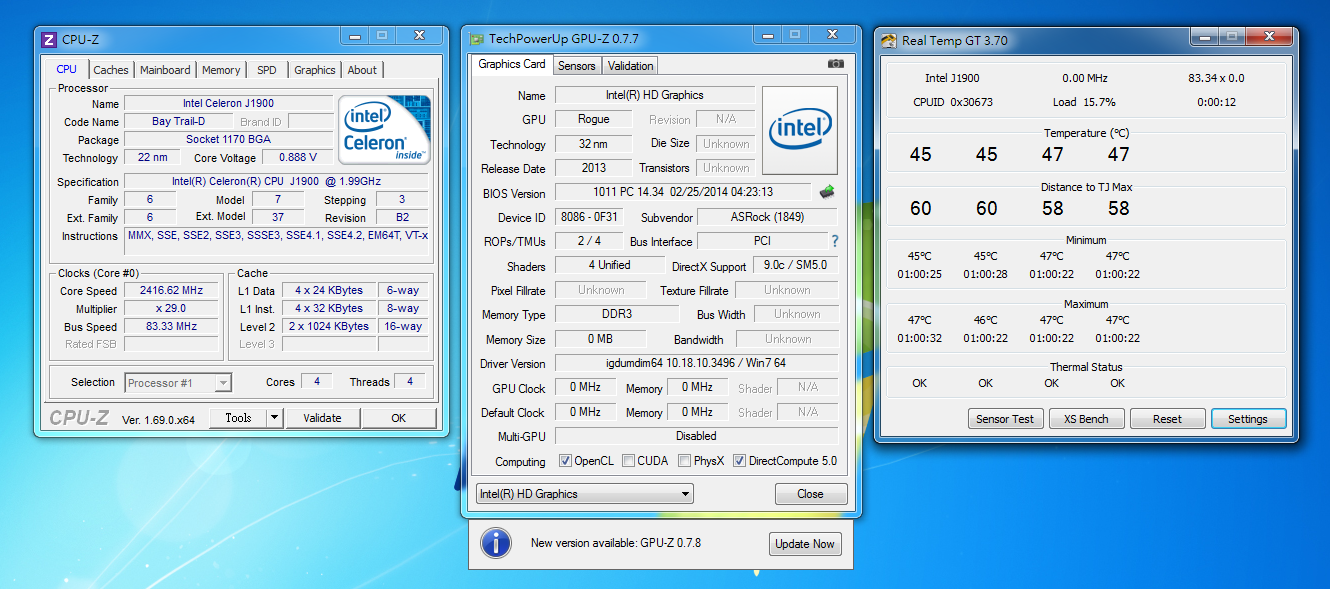Screen dimensions: 1330x589
Task: Toggle the OpenCL checkbox
Action: pyautogui.click(x=565, y=461)
